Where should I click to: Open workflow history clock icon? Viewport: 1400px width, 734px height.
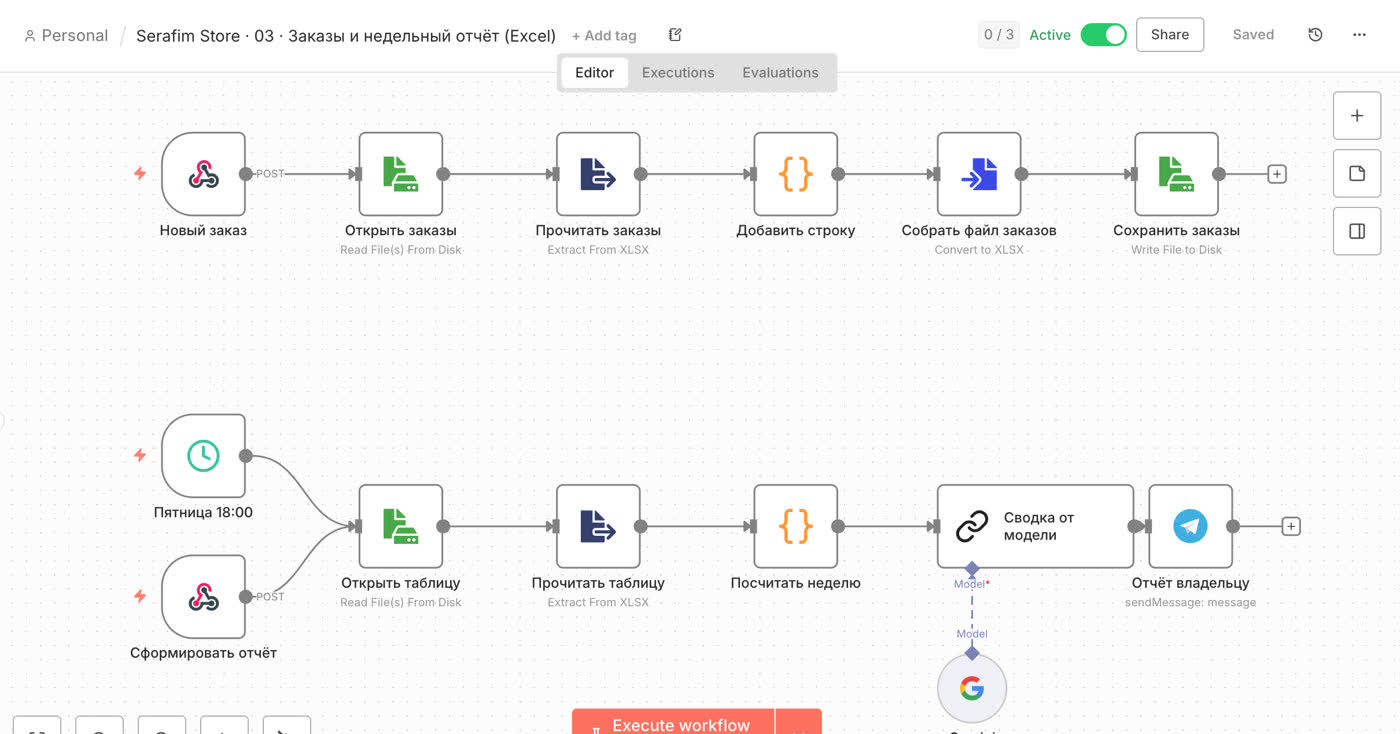[1315, 35]
